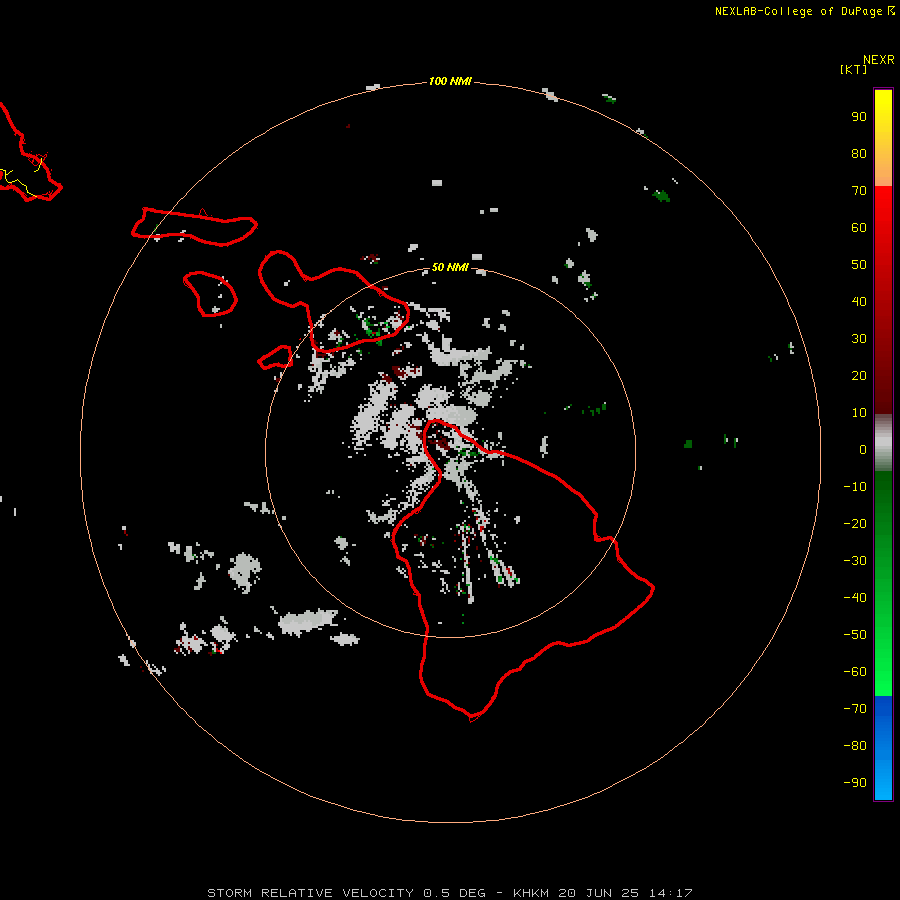
Task: Pick the orange segment of velocity color bar
Action: point(883,166)
